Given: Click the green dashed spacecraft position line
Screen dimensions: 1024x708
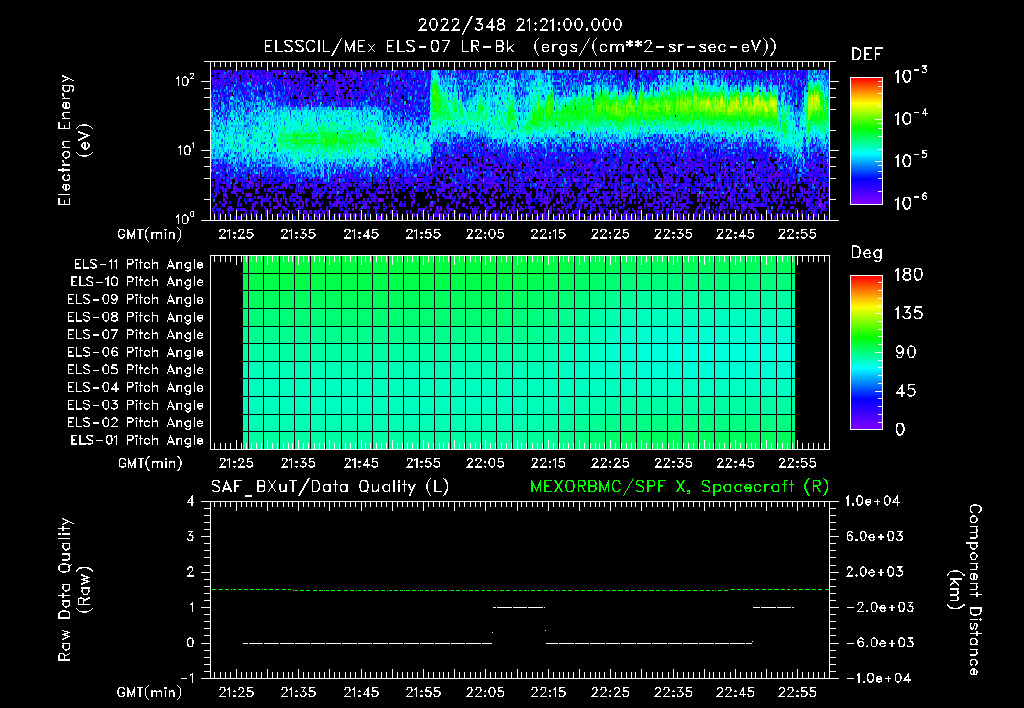Looking at the screenshot, I should (x=520, y=590).
